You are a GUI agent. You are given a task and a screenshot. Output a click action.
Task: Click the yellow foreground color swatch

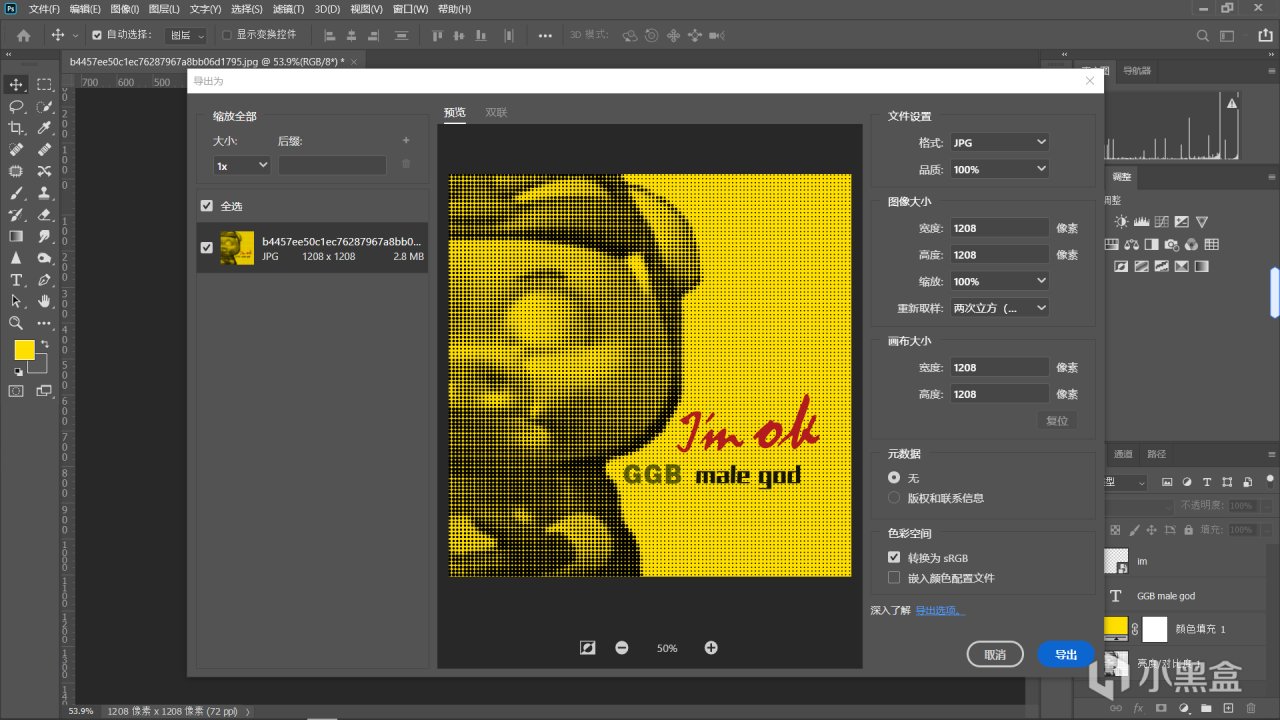pyautogui.click(x=24, y=350)
